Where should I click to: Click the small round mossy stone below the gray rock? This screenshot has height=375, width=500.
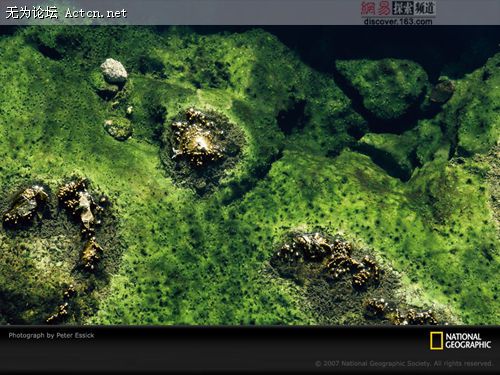pos(118,128)
